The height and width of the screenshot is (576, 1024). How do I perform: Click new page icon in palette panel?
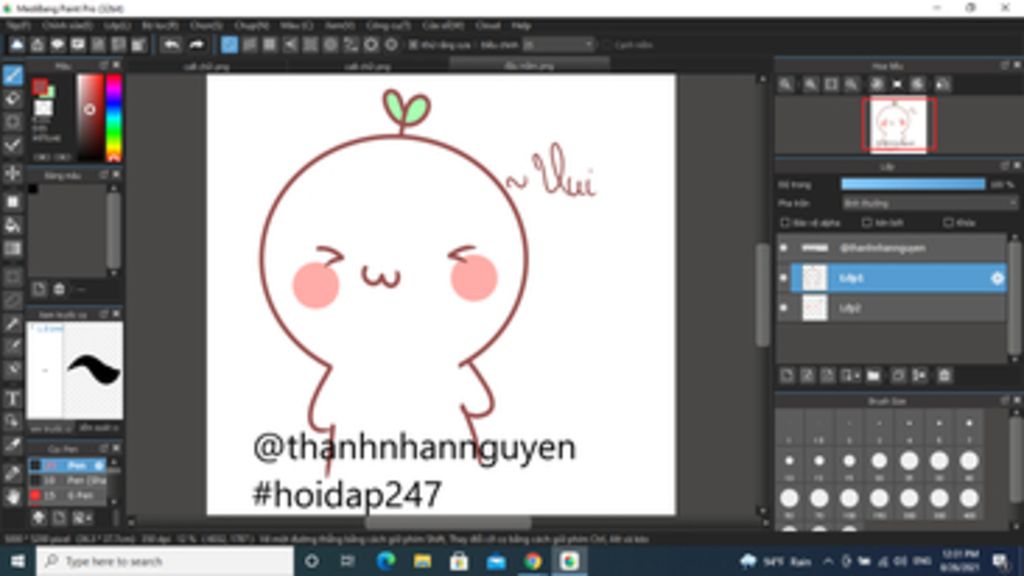tap(39, 289)
